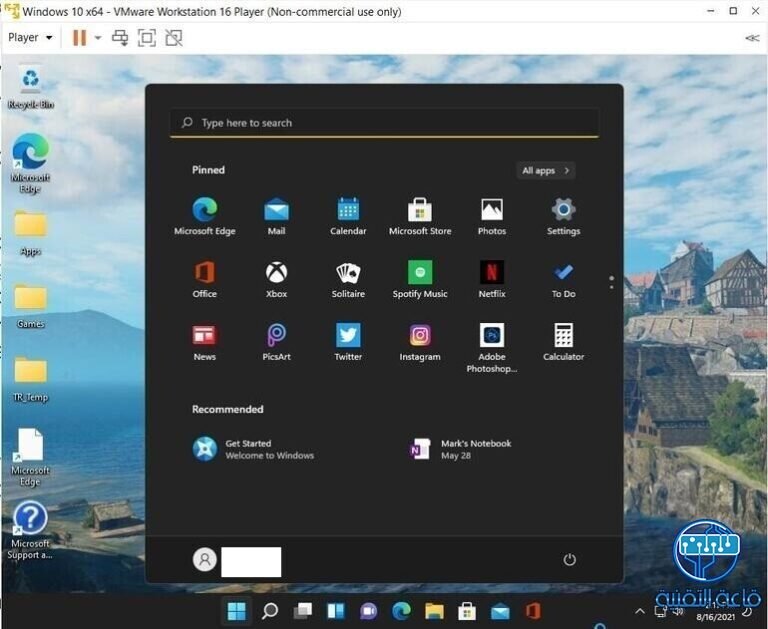This screenshot has height=629, width=768.
Task: Open the To Do app
Action: (563, 279)
